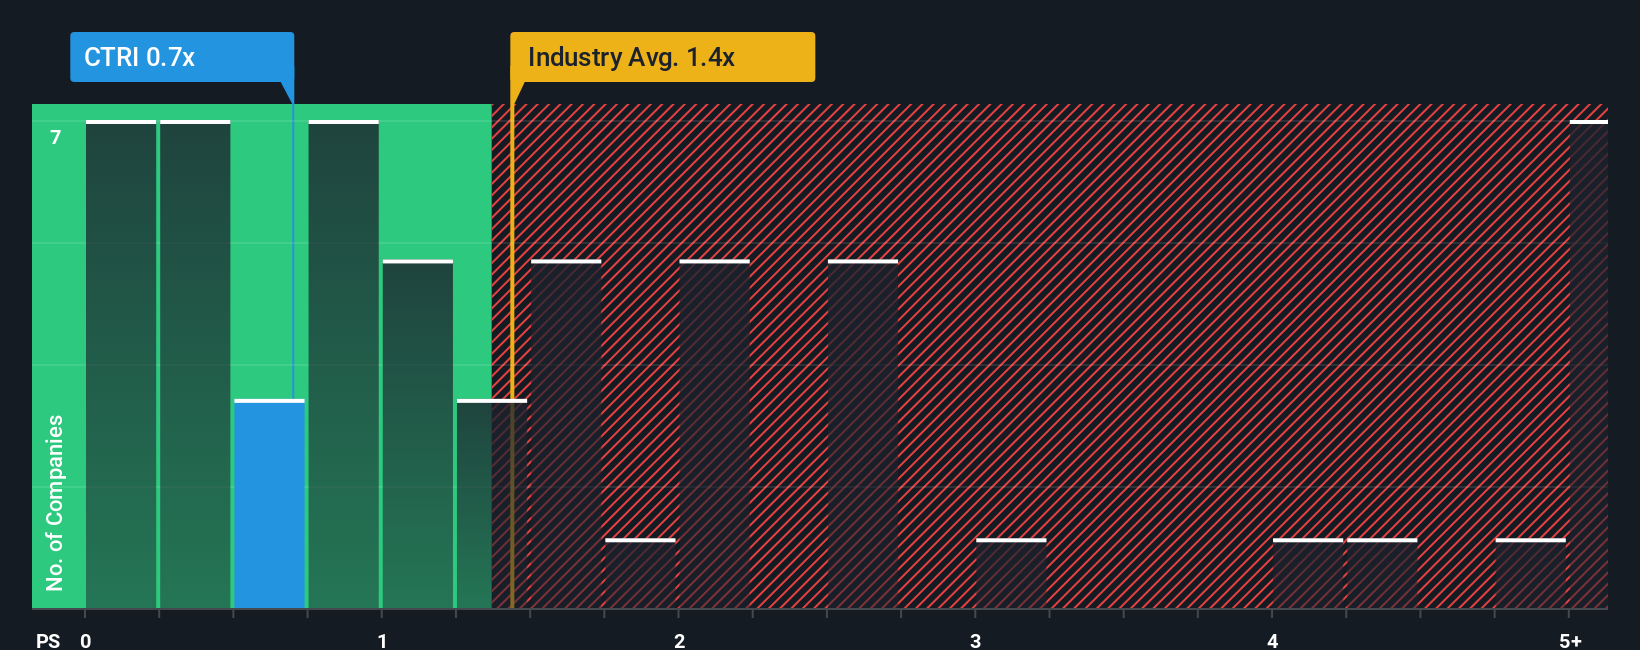This screenshot has height=650, width=1640.
Task: Click the axis label 0
Action: coord(86,641)
